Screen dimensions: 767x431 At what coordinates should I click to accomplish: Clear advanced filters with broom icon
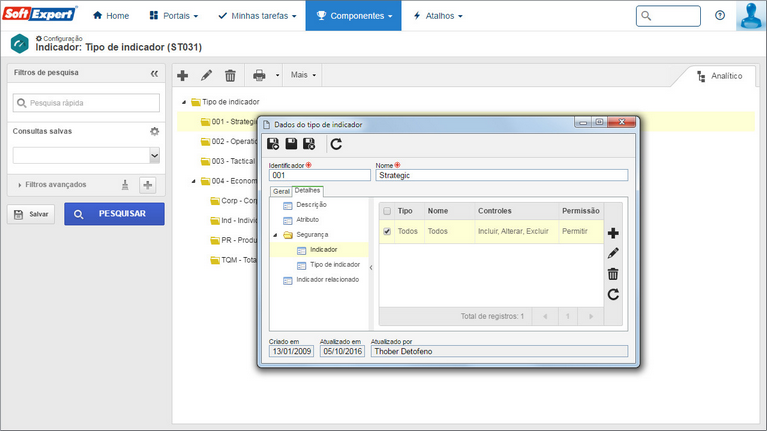click(x=125, y=185)
